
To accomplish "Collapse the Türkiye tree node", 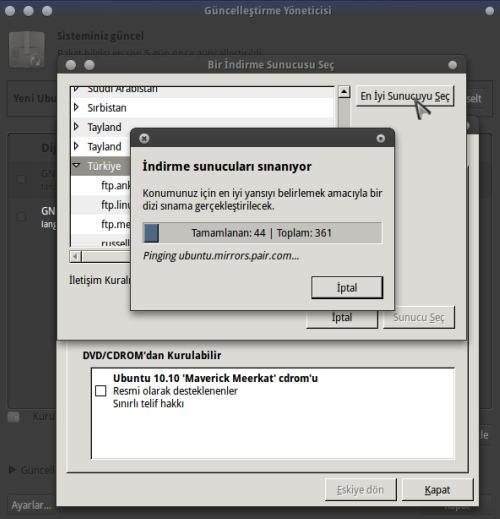I will pyautogui.click(x=77, y=165).
